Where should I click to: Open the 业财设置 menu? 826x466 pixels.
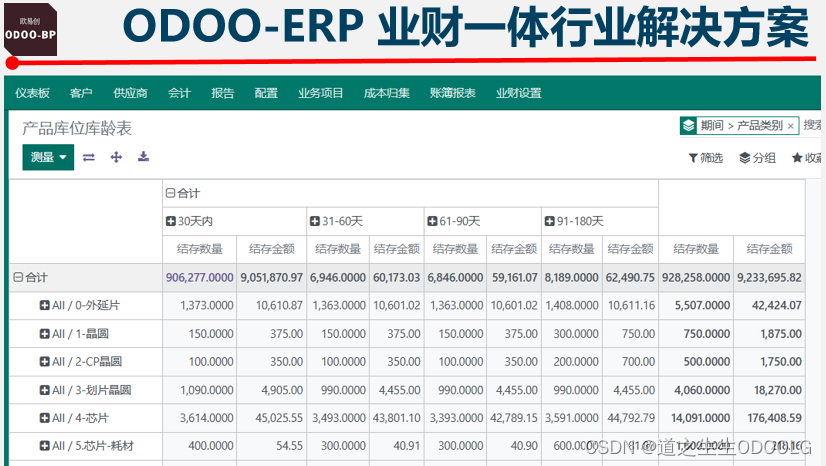[518, 93]
